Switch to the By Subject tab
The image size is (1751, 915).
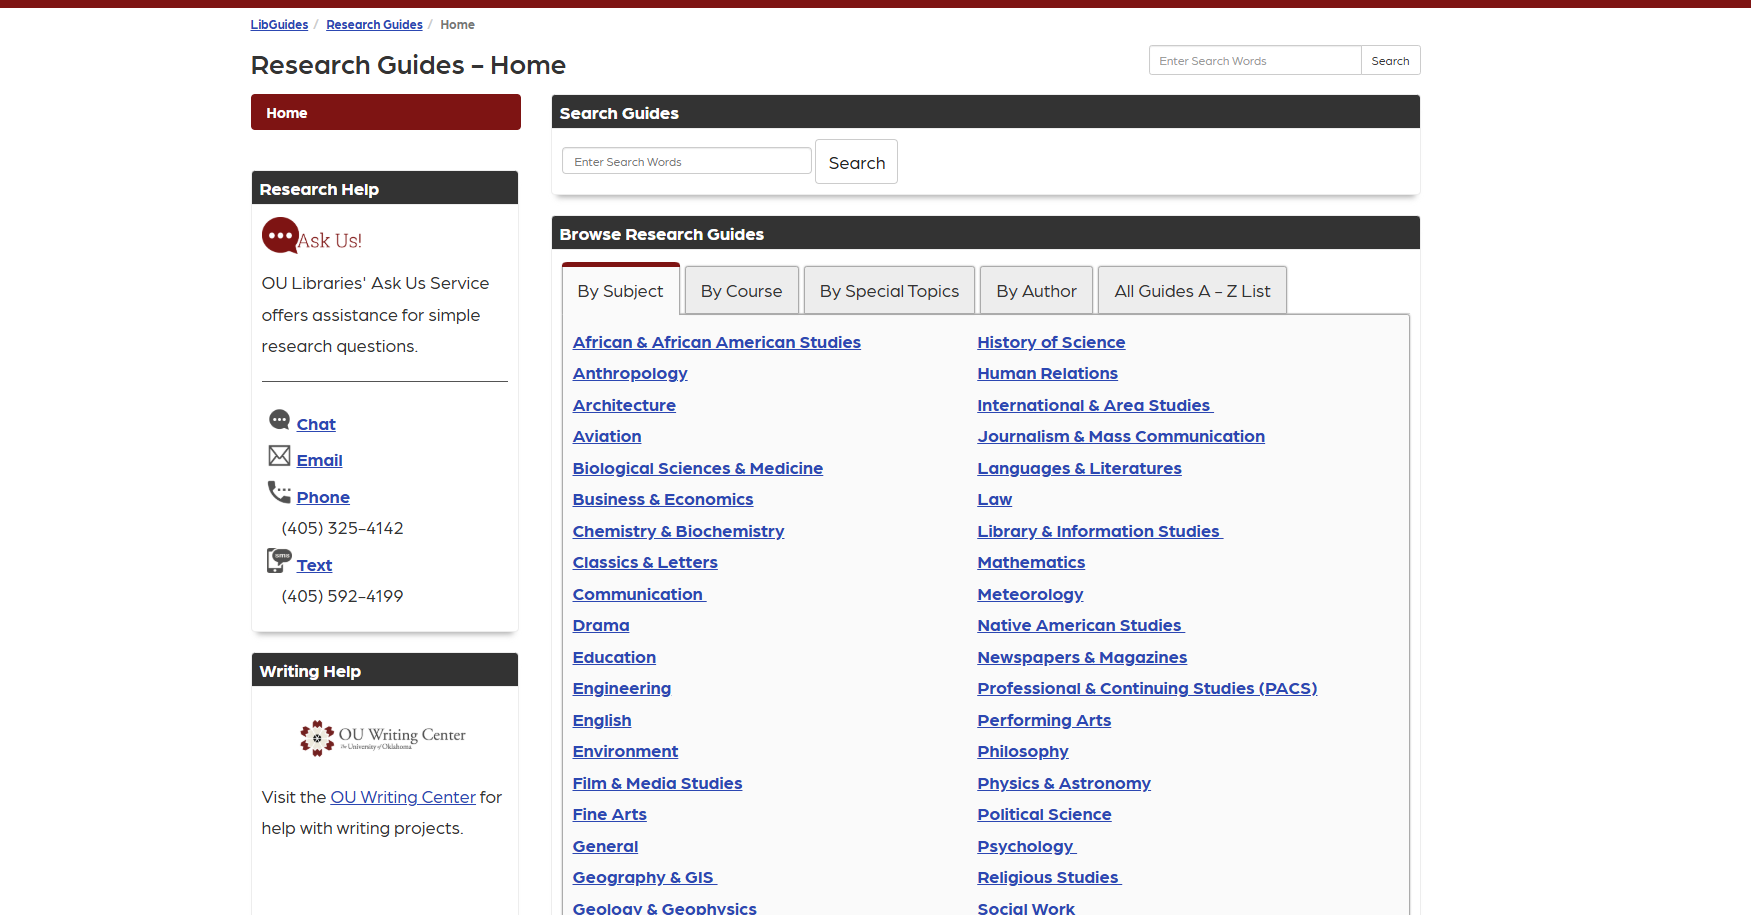620,291
